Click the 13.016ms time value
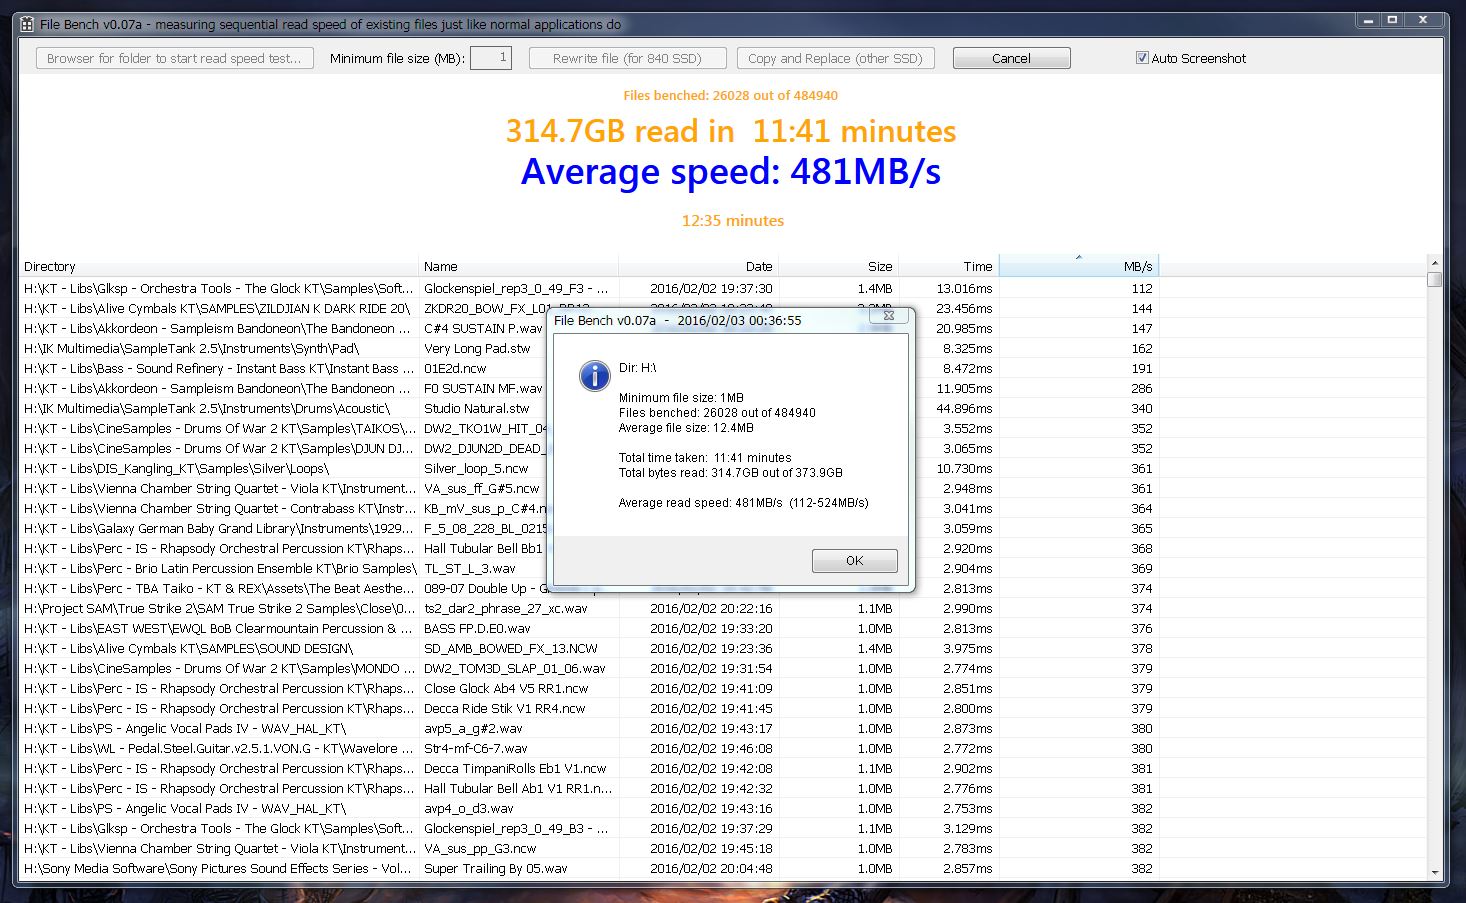Viewport: 1466px width, 903px height. click(x=964, y=288)
